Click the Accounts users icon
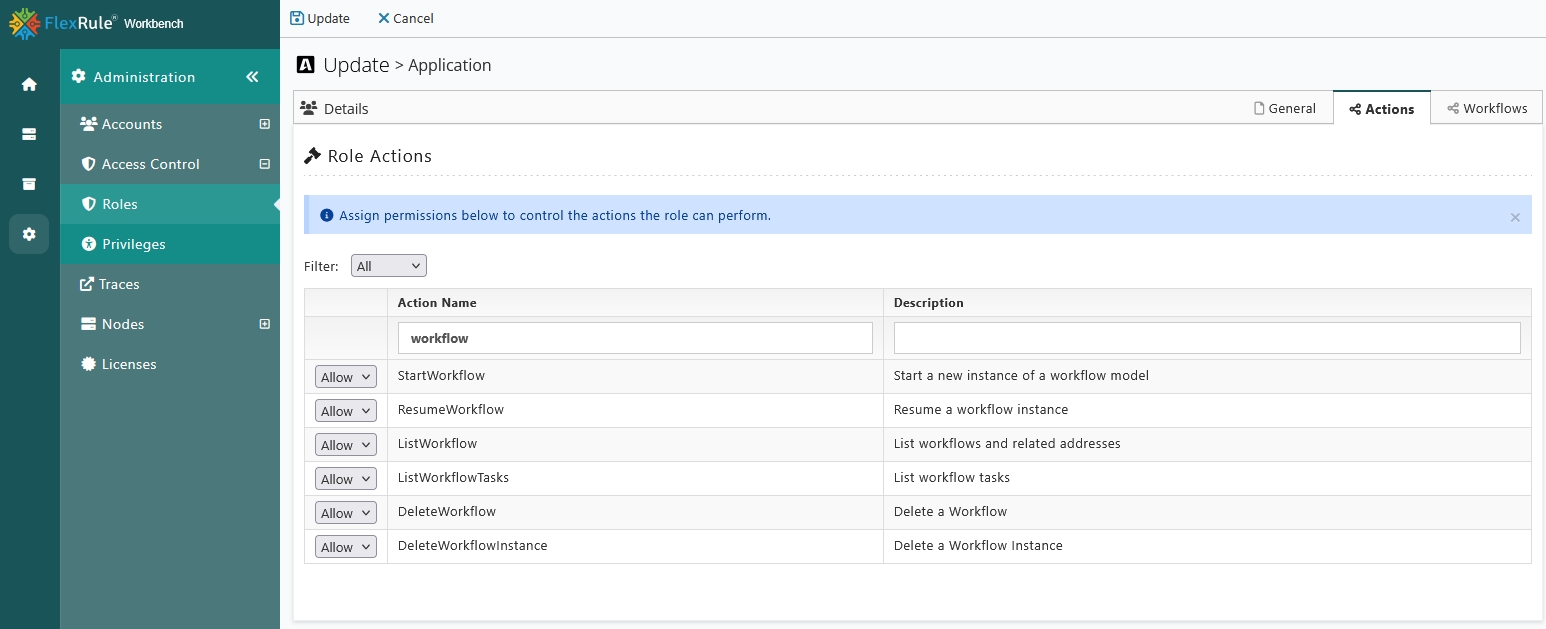The height and width of the screenshot is (629, 1546). tap(88, 124)
